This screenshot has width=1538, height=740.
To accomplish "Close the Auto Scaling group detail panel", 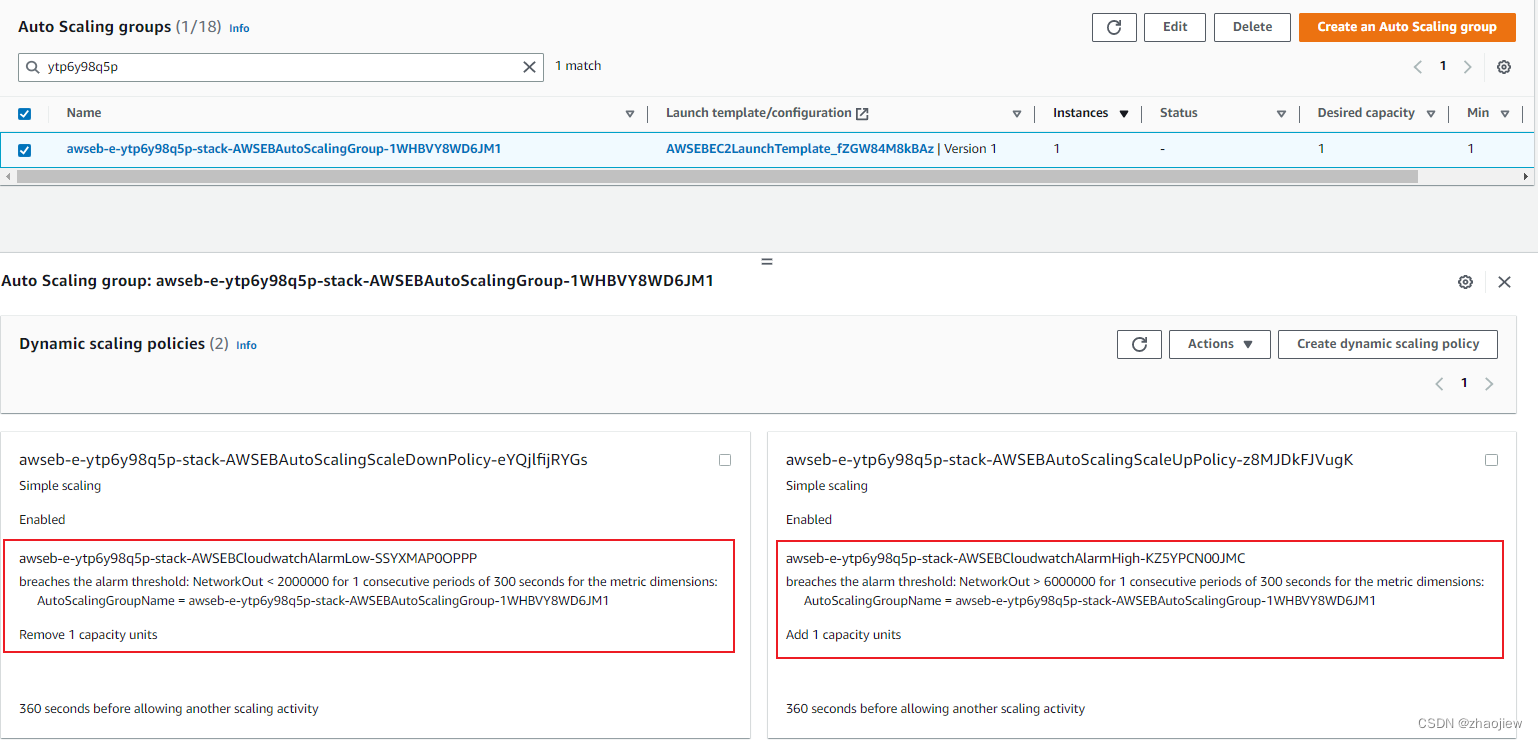I will [1504, 282].
